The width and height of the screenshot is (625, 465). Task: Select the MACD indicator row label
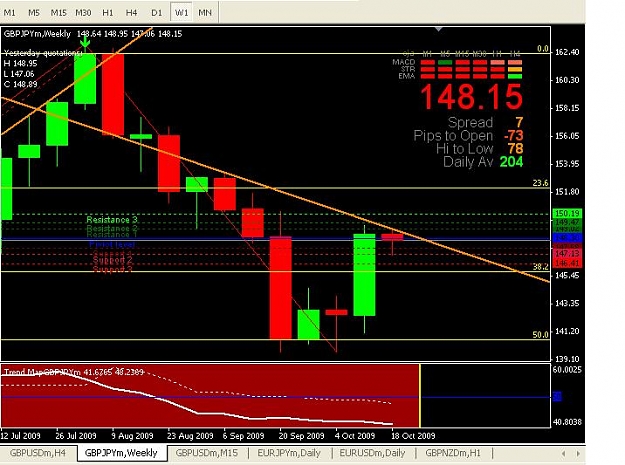(x=404, y=62)
